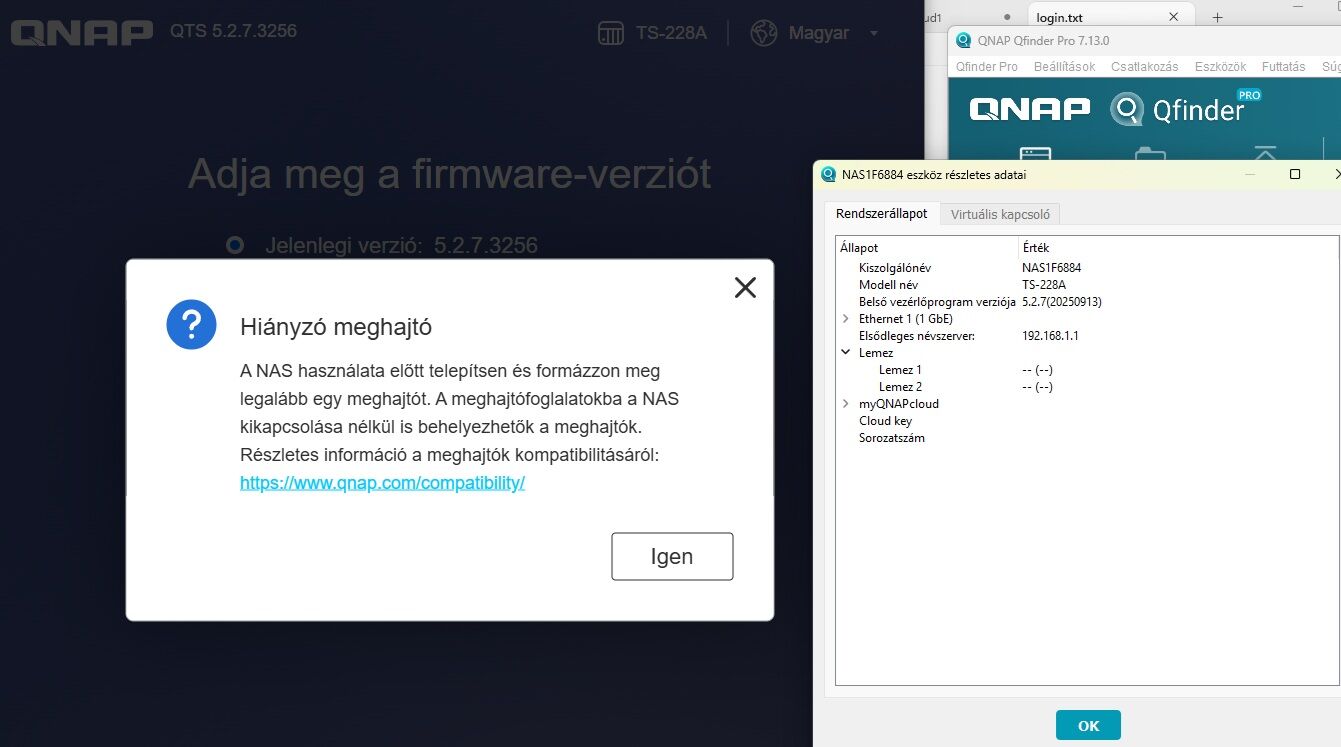Screen dimensions: 1341x747
Task: Click the 5.2.7(20250913) firmware value
Action: click(x=1062, y=302)
